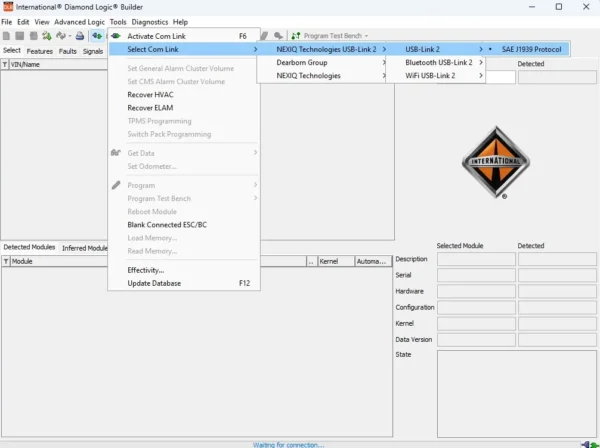
Task: Click the green status icon in bottom corner
Action: 594,445
